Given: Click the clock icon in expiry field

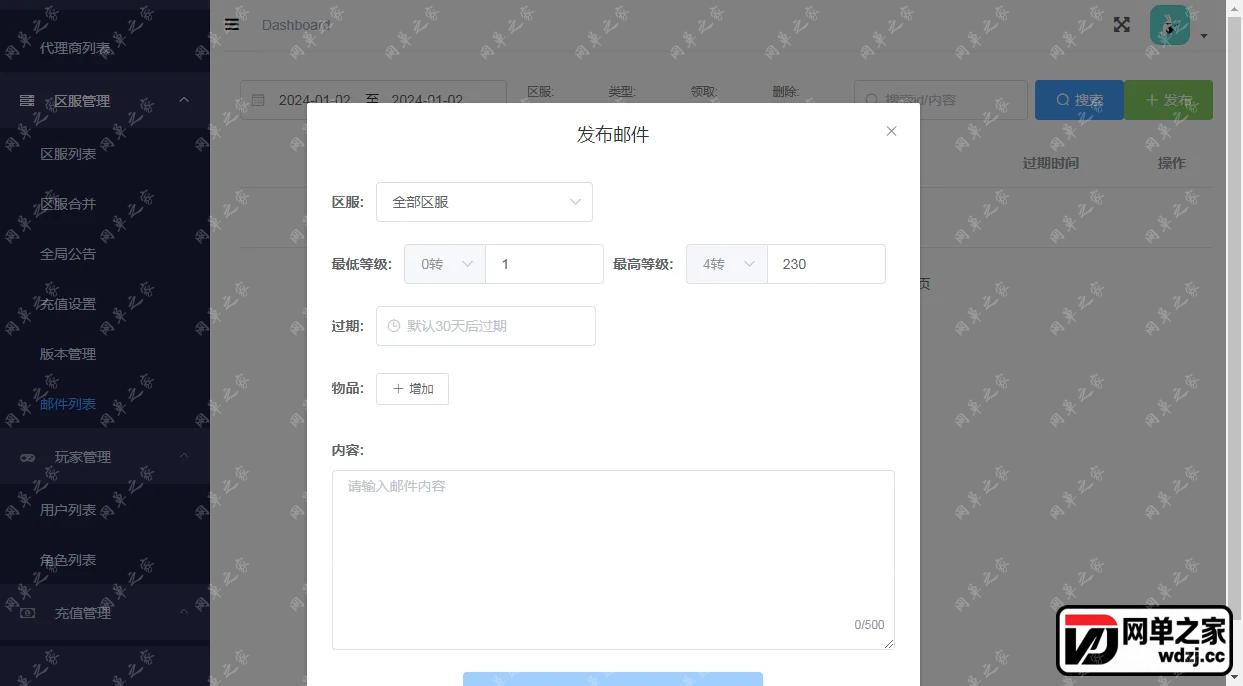Looking at the screenshot, I should (x=393, y=326).
